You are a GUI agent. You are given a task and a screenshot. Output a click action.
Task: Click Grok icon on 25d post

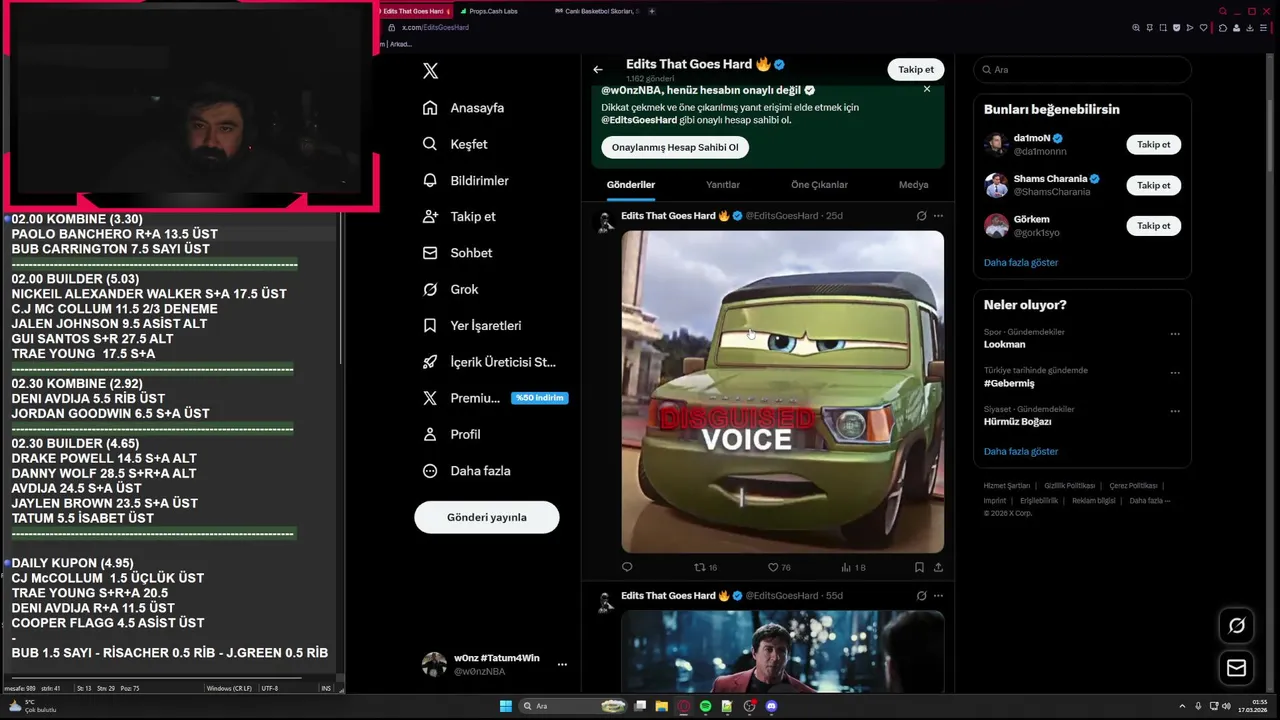click(x=921, y=216)
